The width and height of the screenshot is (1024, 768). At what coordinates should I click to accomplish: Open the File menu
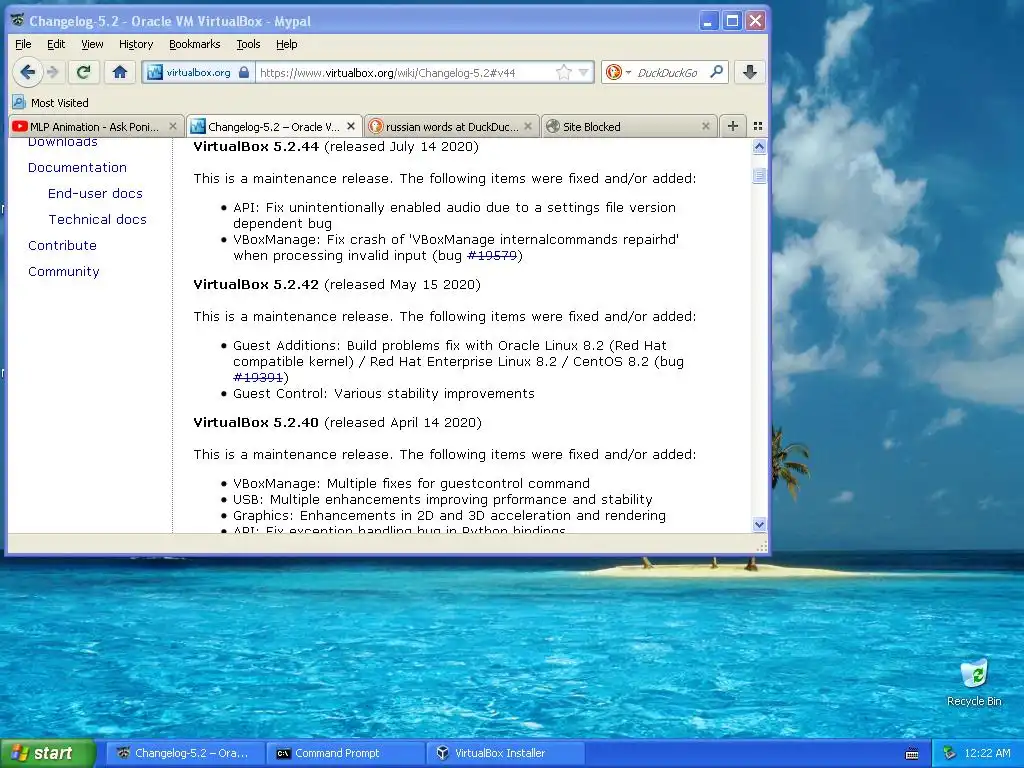pyautogui.click(x=23, y=44)
